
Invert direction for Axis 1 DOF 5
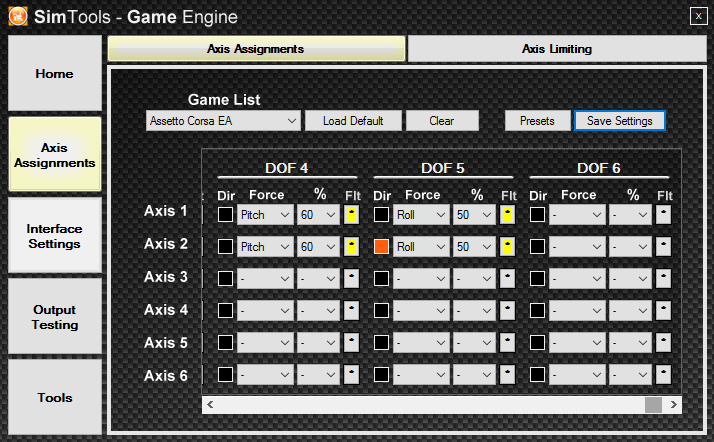(x=381, y=214)
